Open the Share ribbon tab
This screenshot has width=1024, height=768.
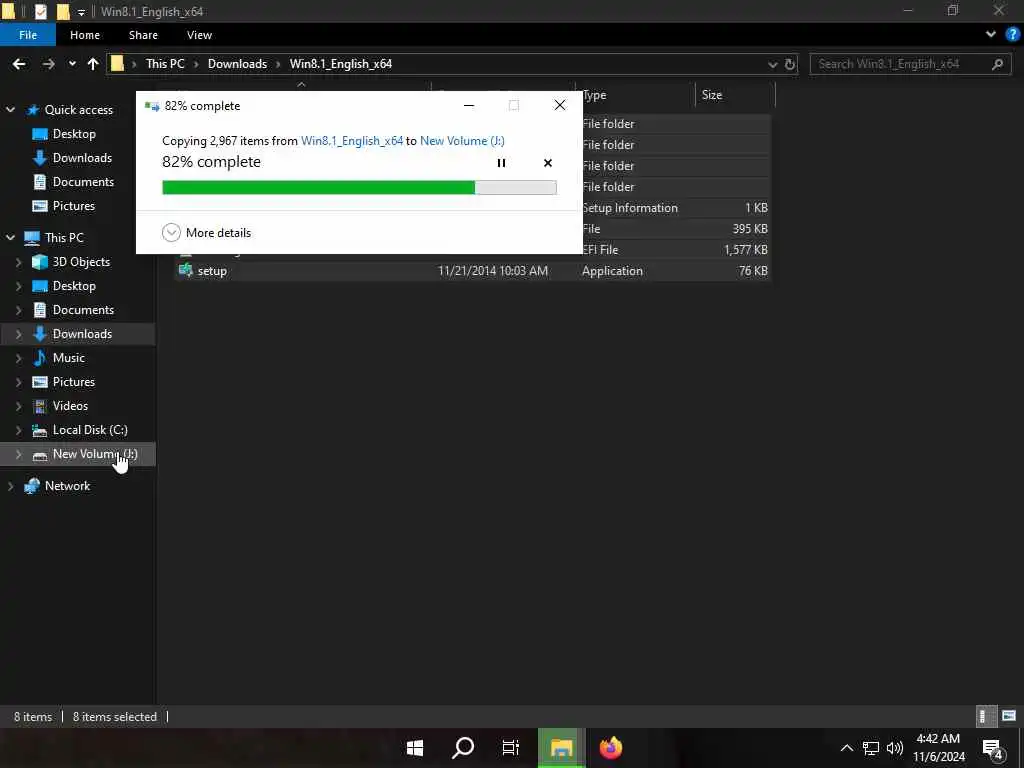[x=143, y=35]
